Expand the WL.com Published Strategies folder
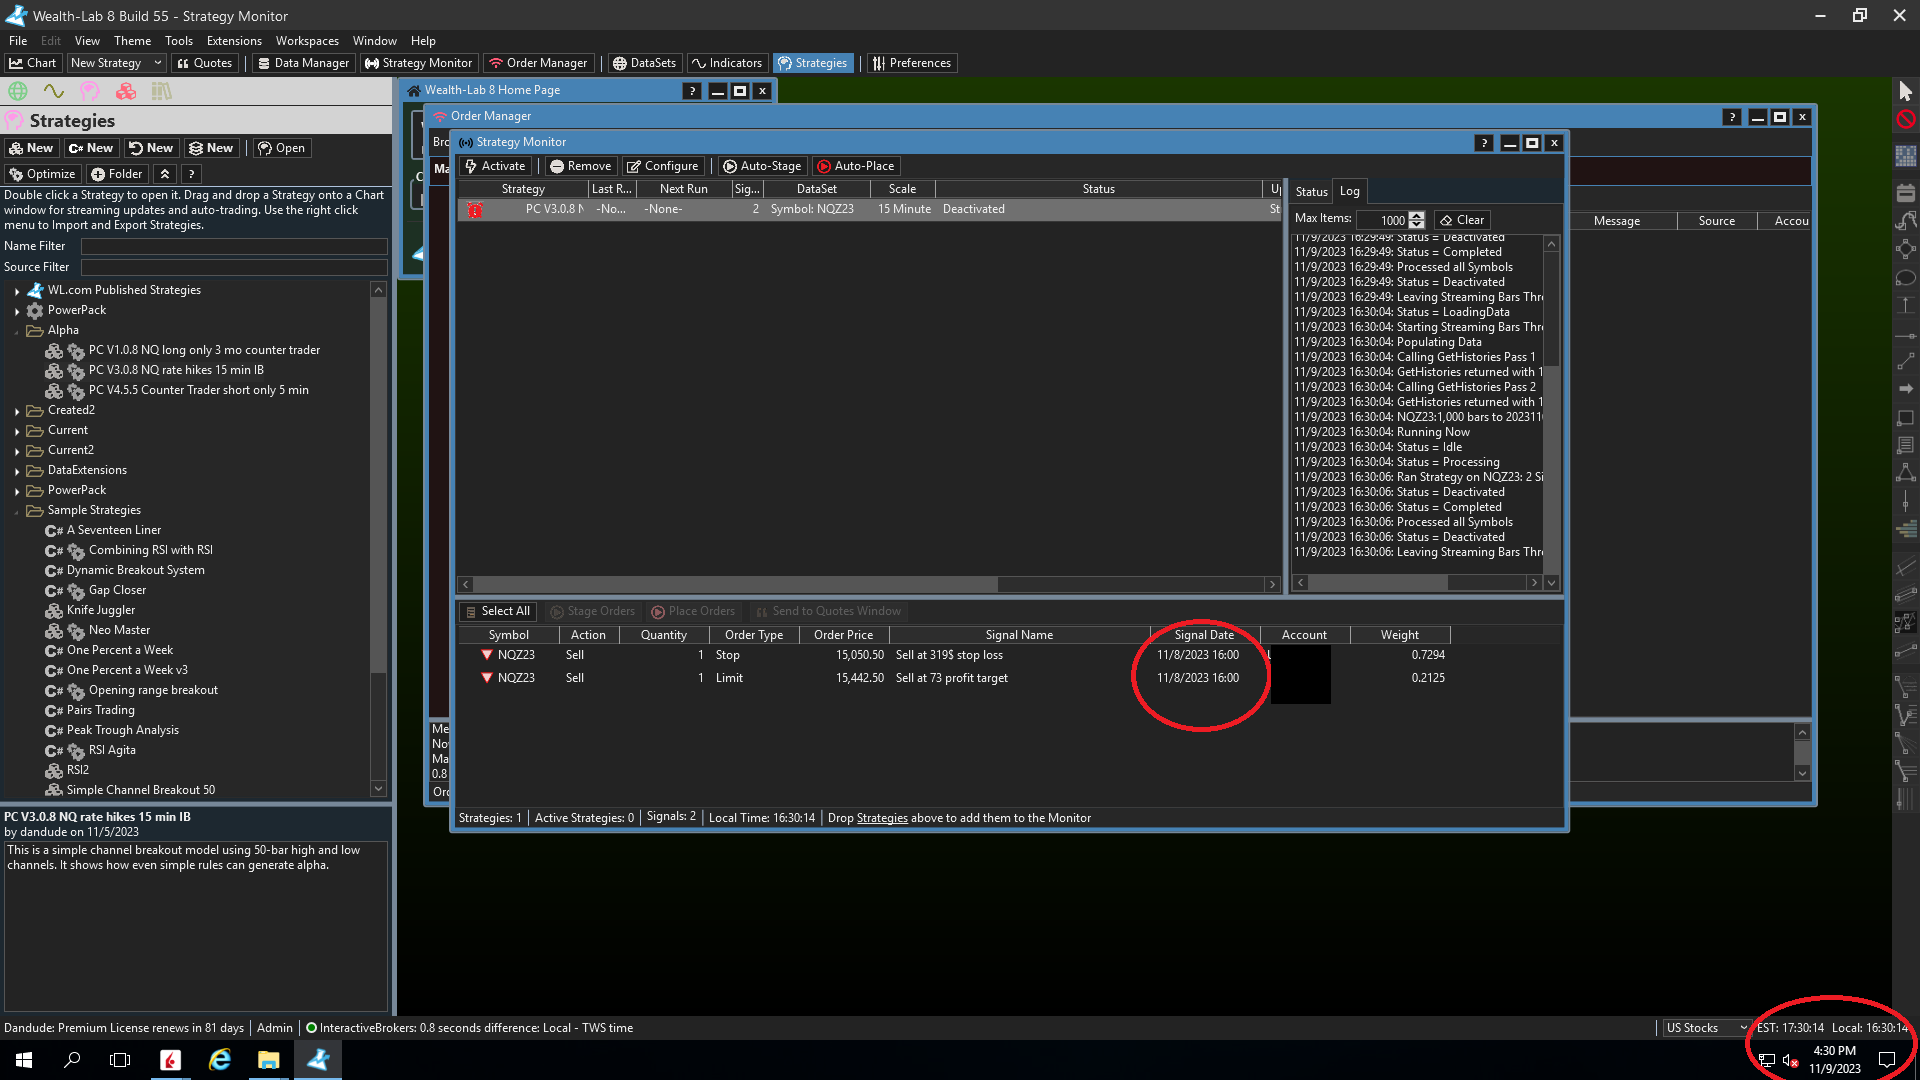Image resolution: width=1920 pixels, height=1080 pixels. click(17, 291)
